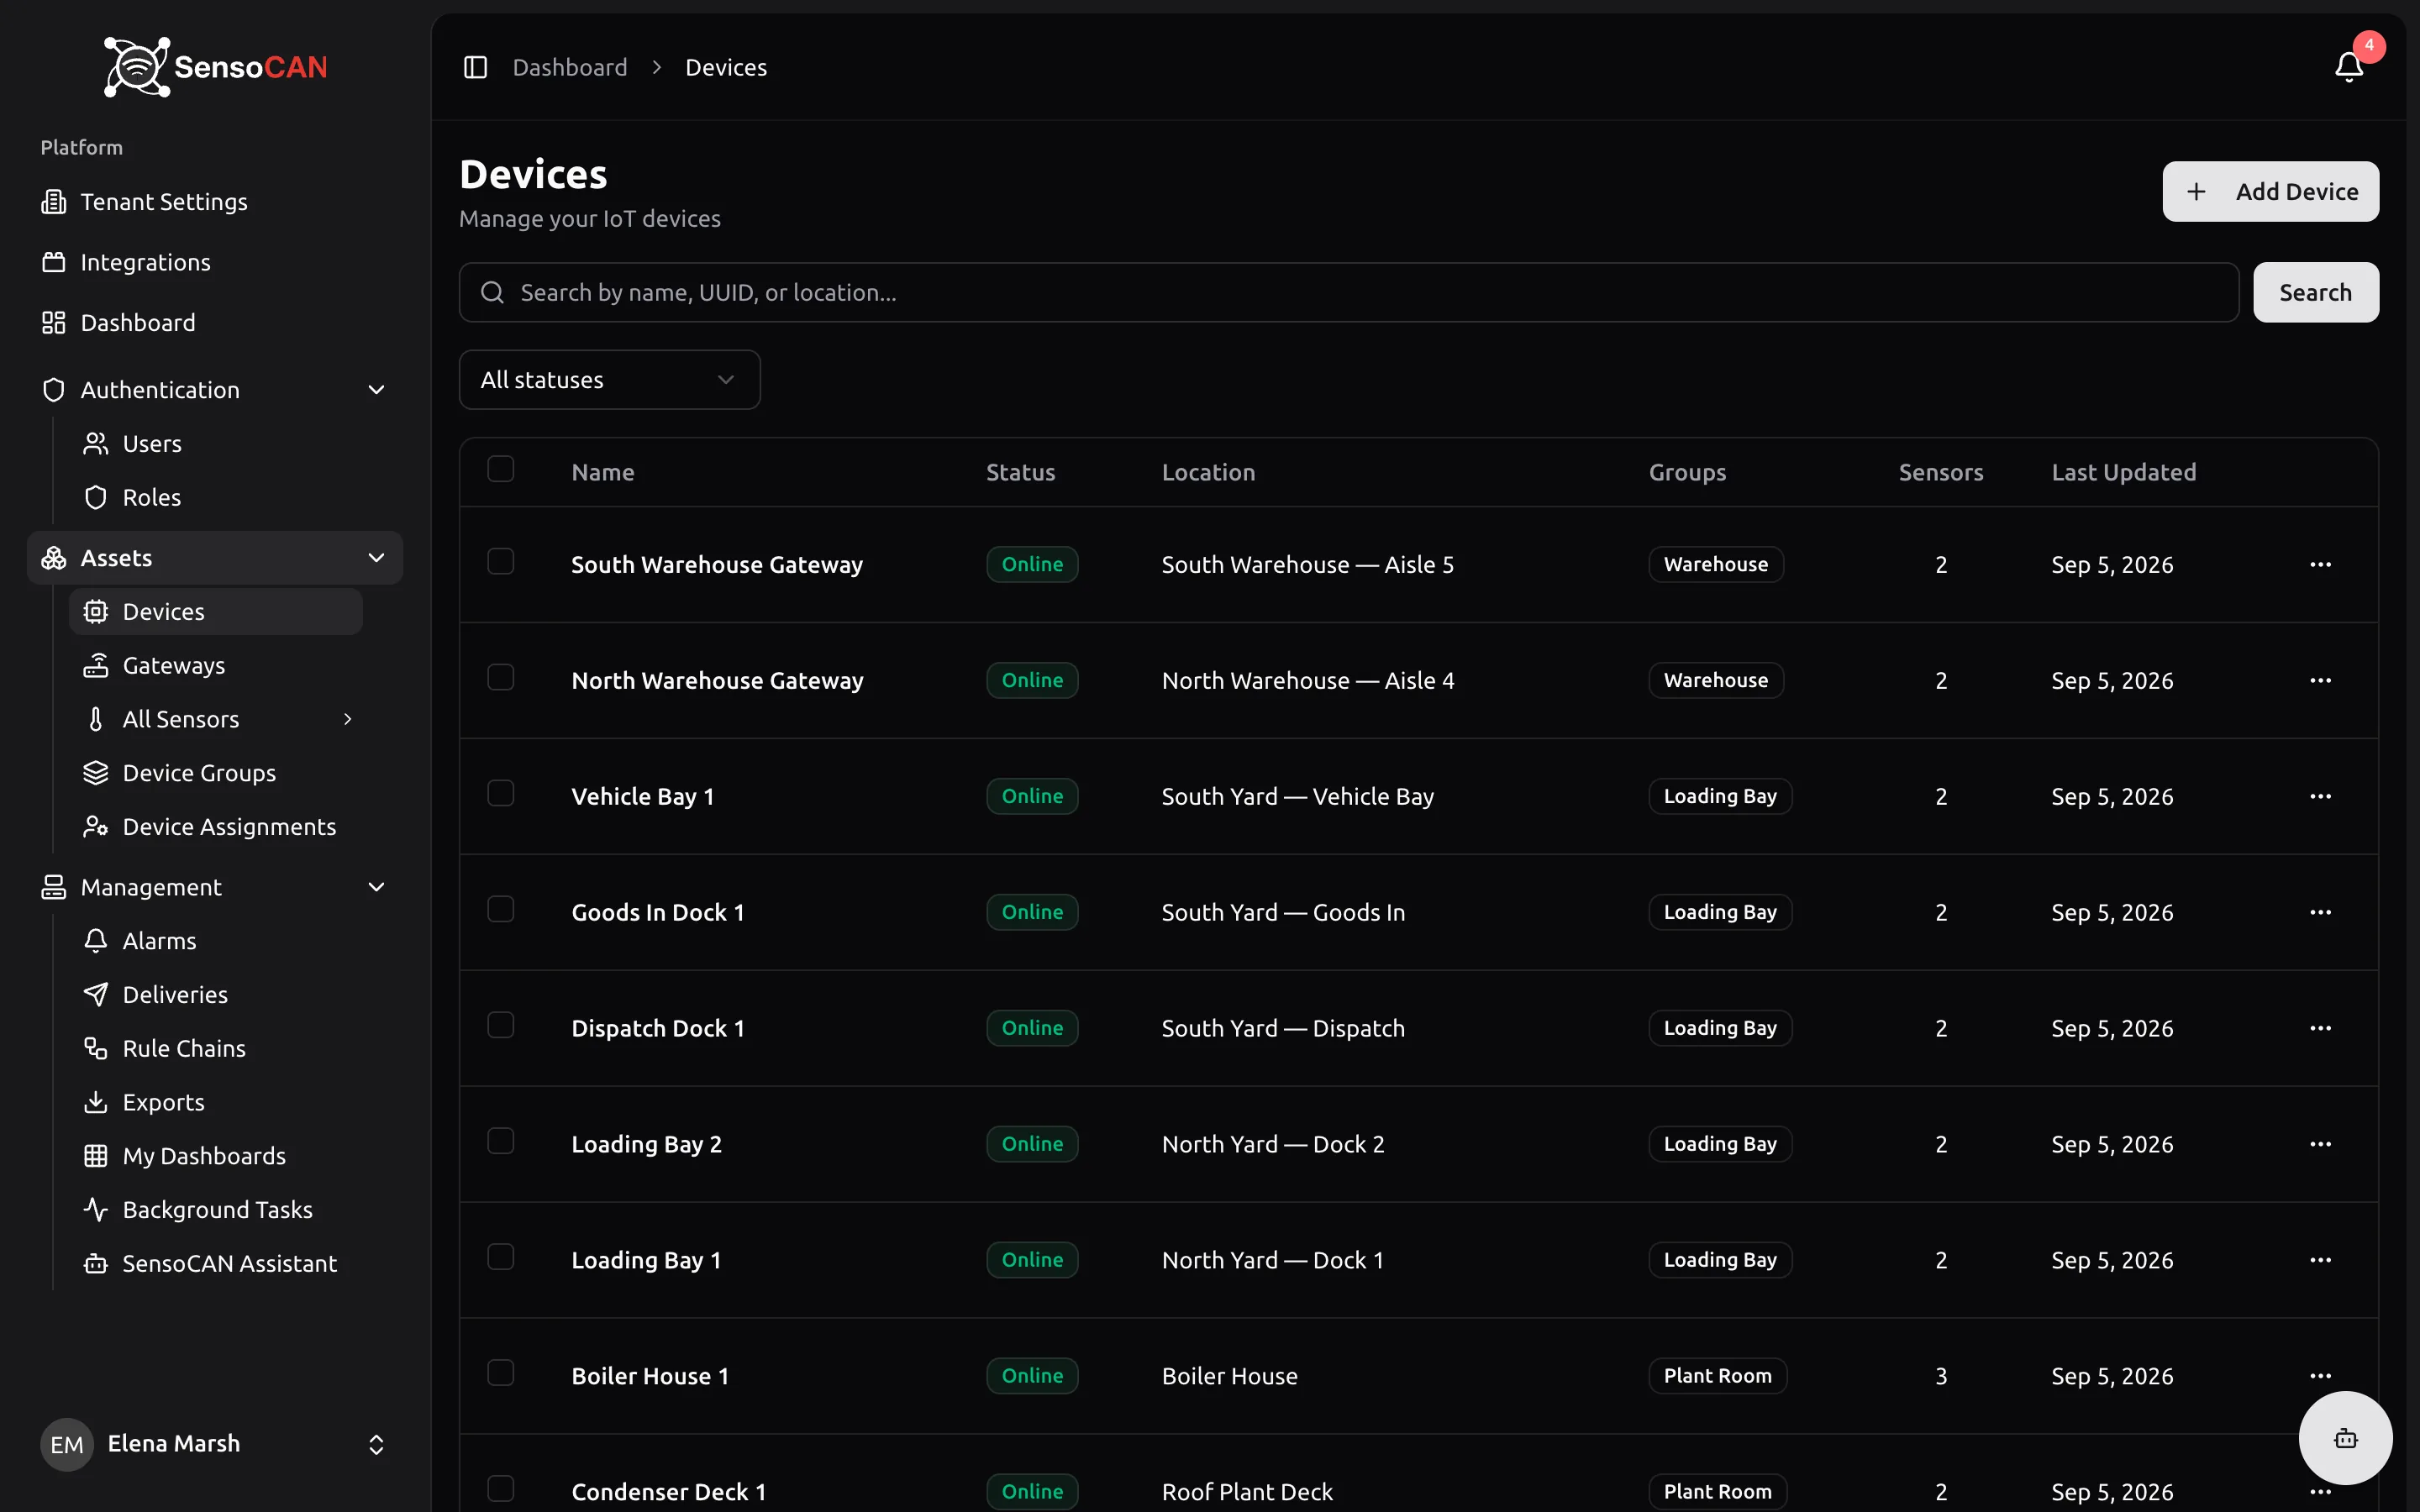Open row actions for Dispatch Dock 1

[2320, 1029]
